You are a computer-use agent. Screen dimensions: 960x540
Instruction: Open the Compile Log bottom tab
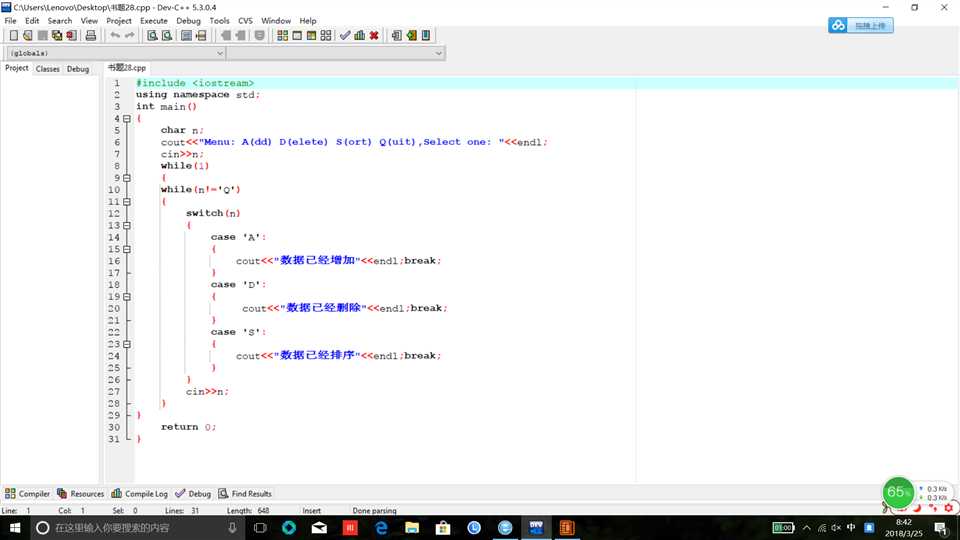coord(140,493)
